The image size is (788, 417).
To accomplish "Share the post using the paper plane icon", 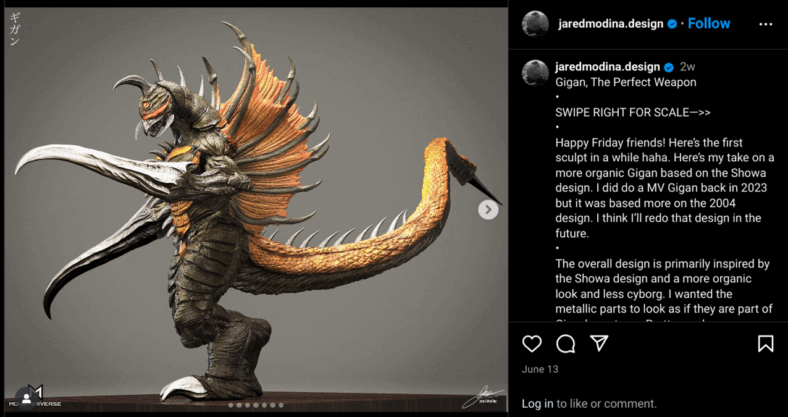I will click(x=599, y=343).
